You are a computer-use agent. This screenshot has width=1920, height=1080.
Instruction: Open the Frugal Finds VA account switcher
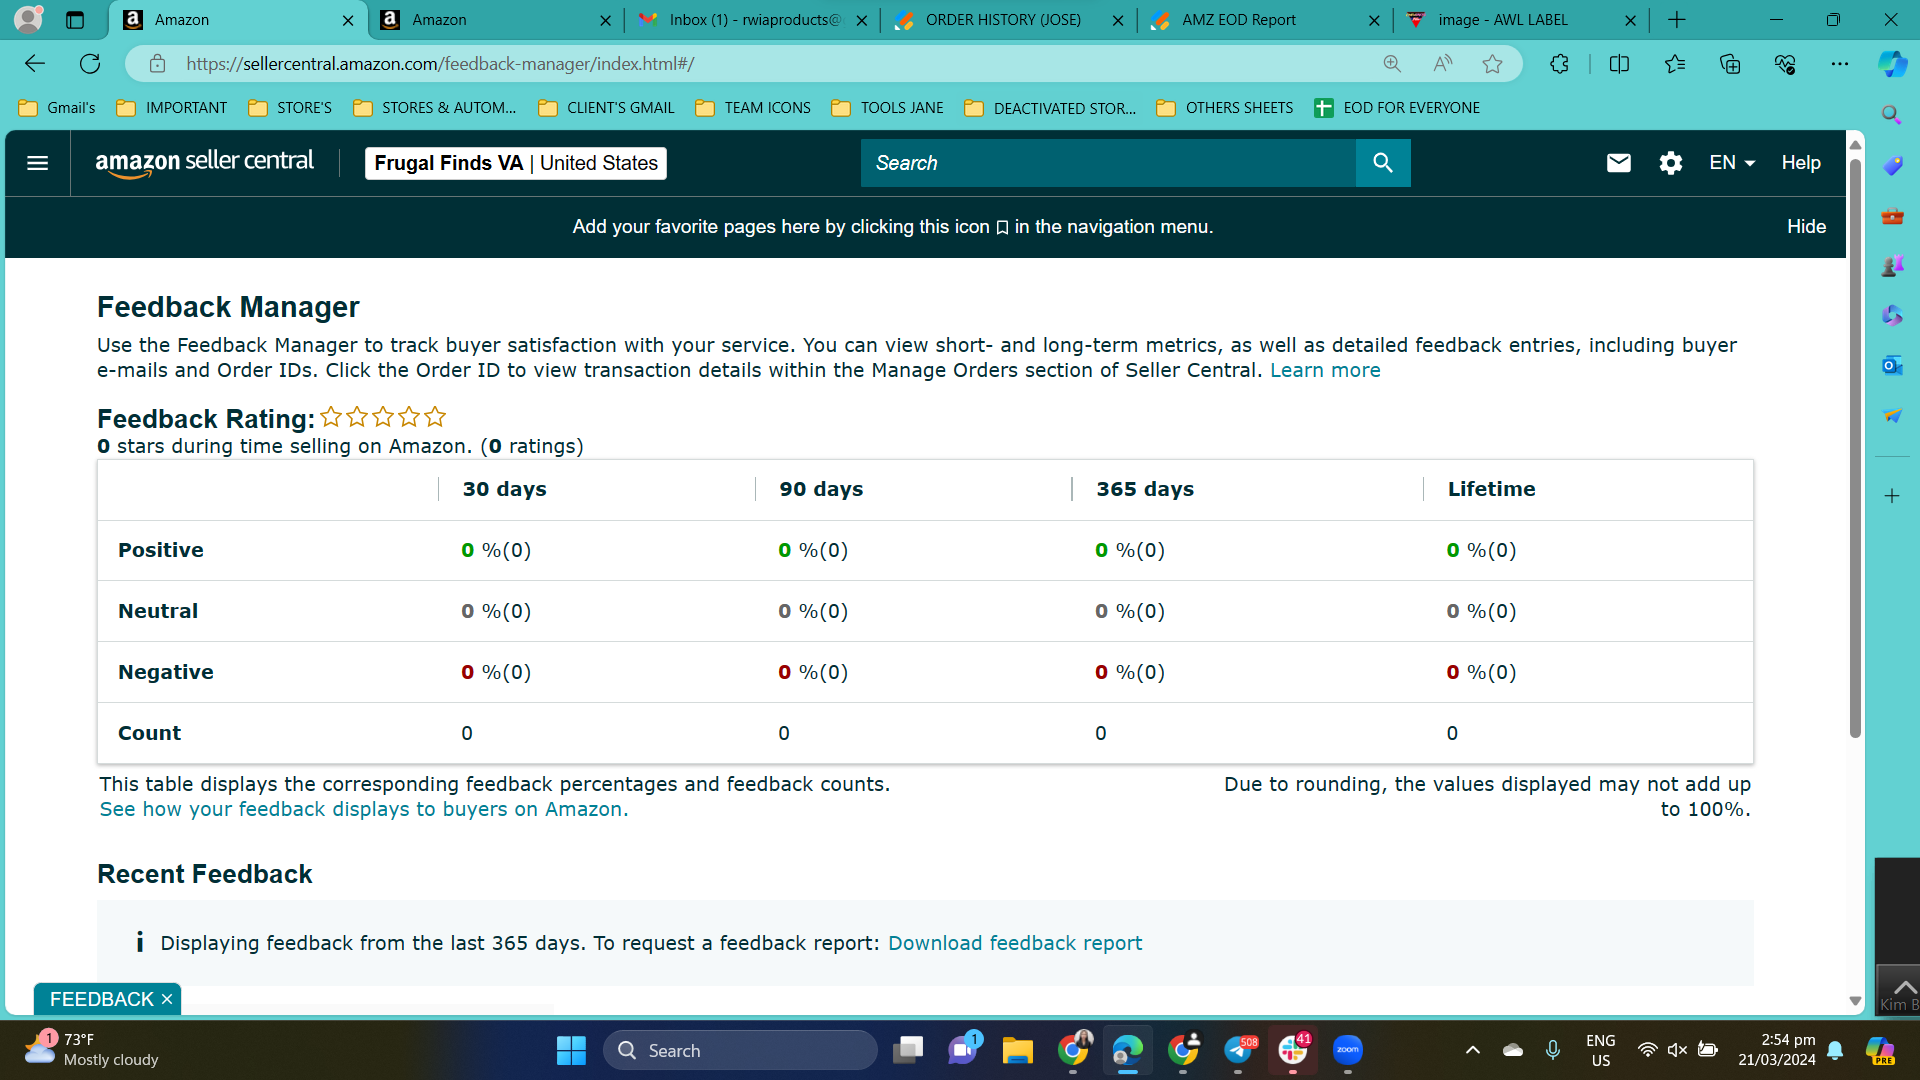tap(516, 163)
